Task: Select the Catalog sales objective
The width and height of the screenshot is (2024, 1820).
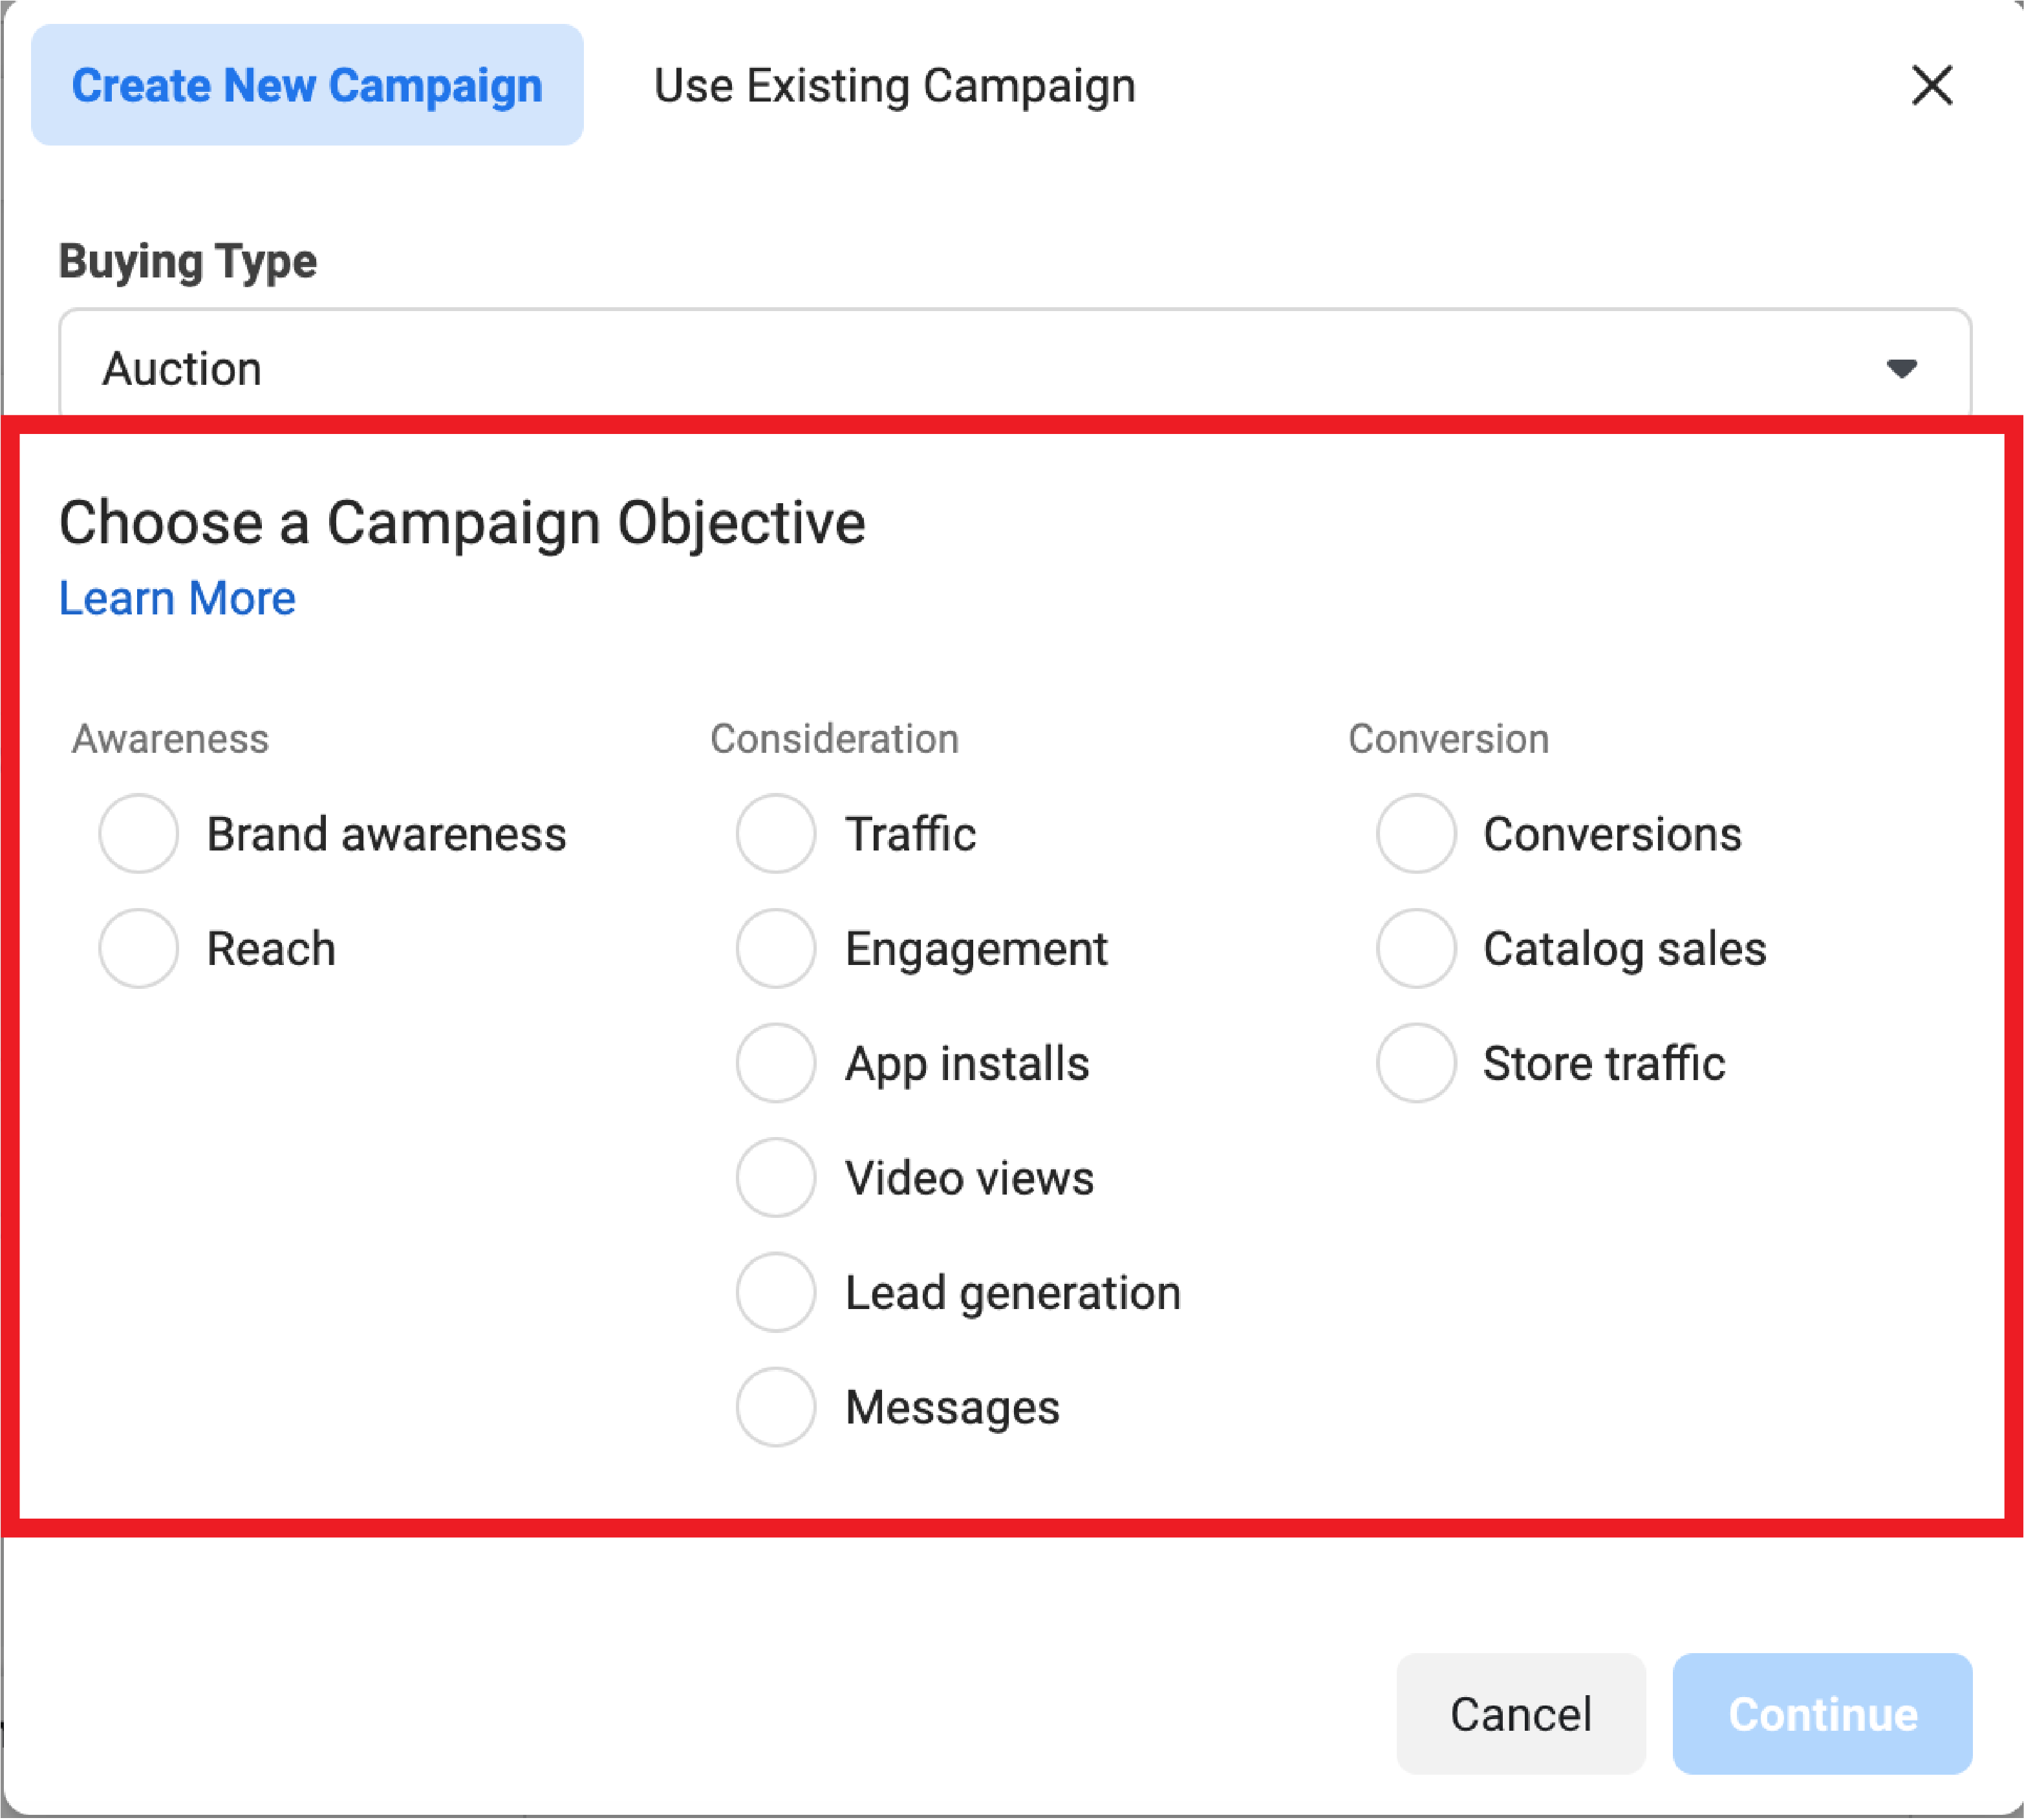Action: [1416, 948]
